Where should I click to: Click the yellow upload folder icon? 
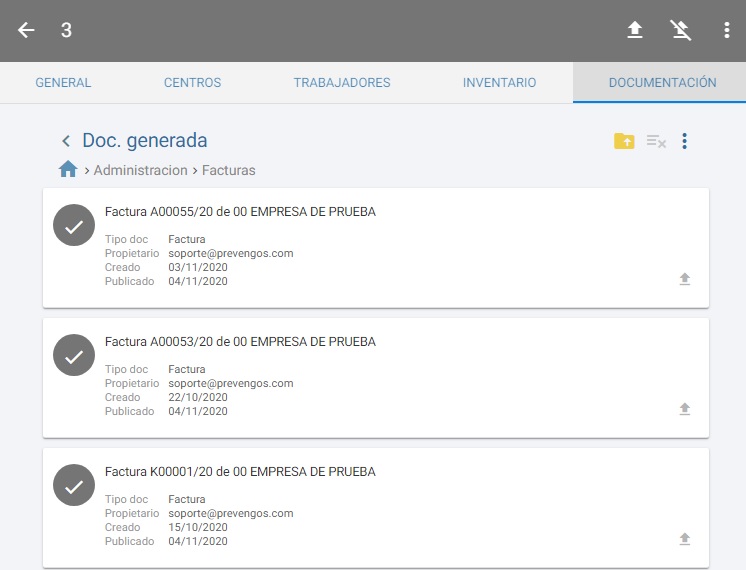(x=624, y=141)
